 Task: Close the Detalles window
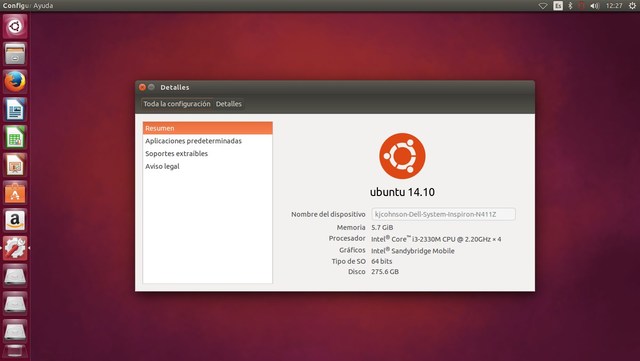pos(142,87)
